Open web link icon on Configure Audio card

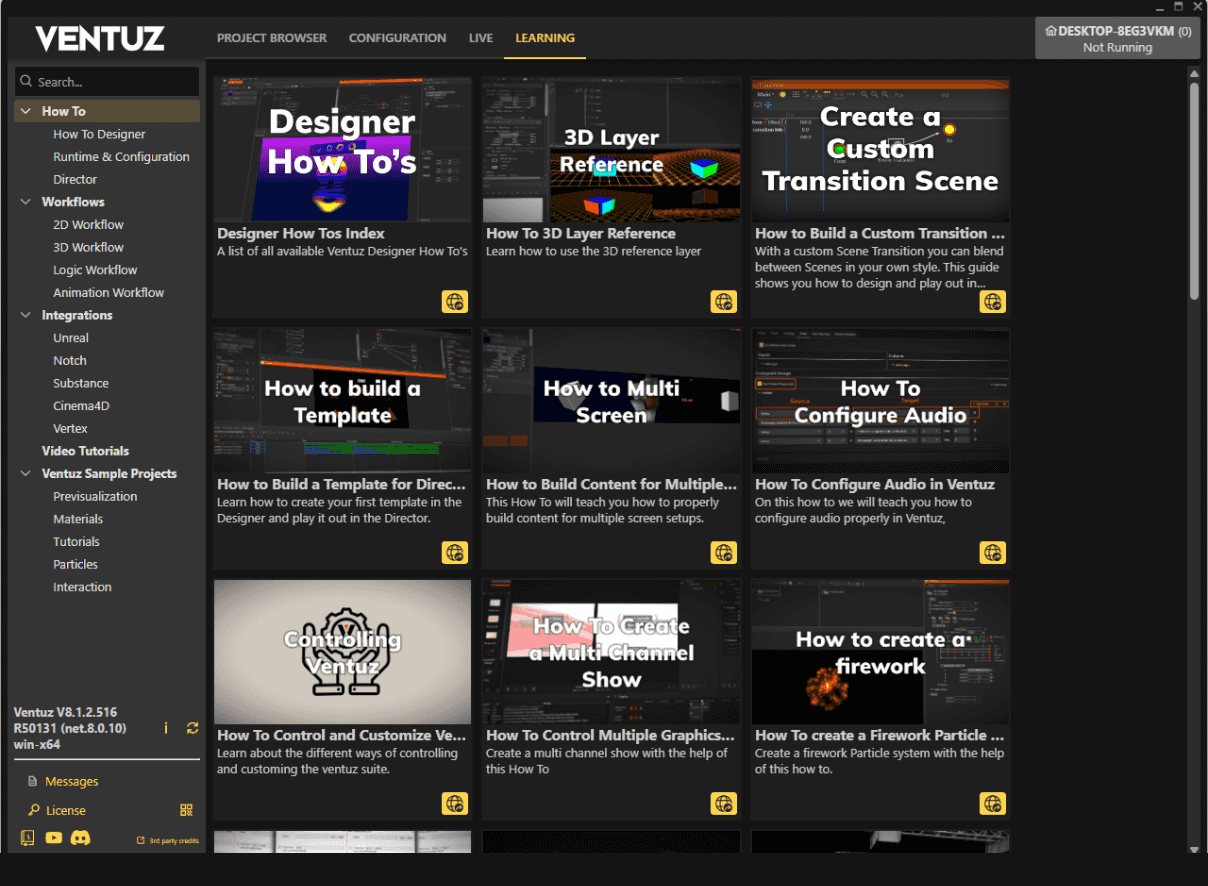click(992, 552)
